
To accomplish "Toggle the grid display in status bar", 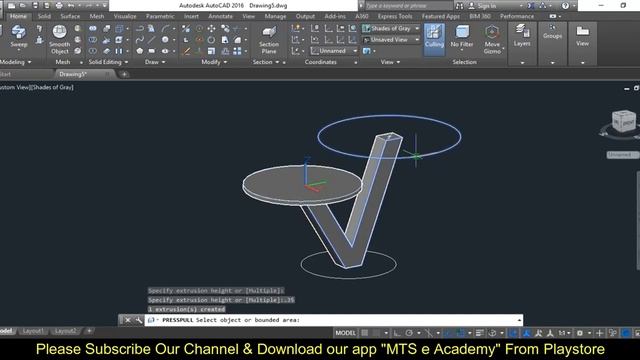I will tap(364, 333).
